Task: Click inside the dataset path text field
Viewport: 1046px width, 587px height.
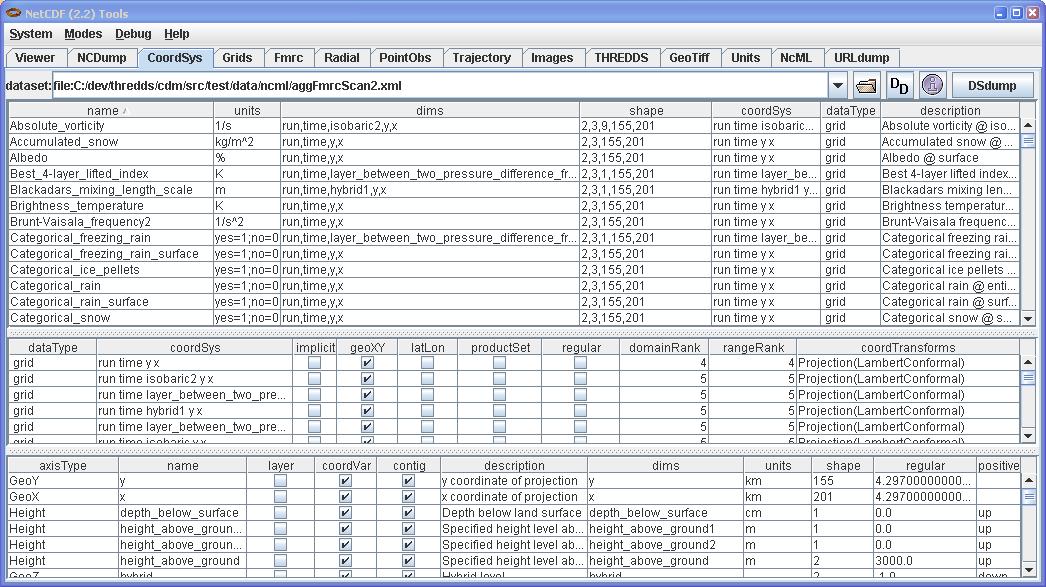Action: (x=440, y=86)
